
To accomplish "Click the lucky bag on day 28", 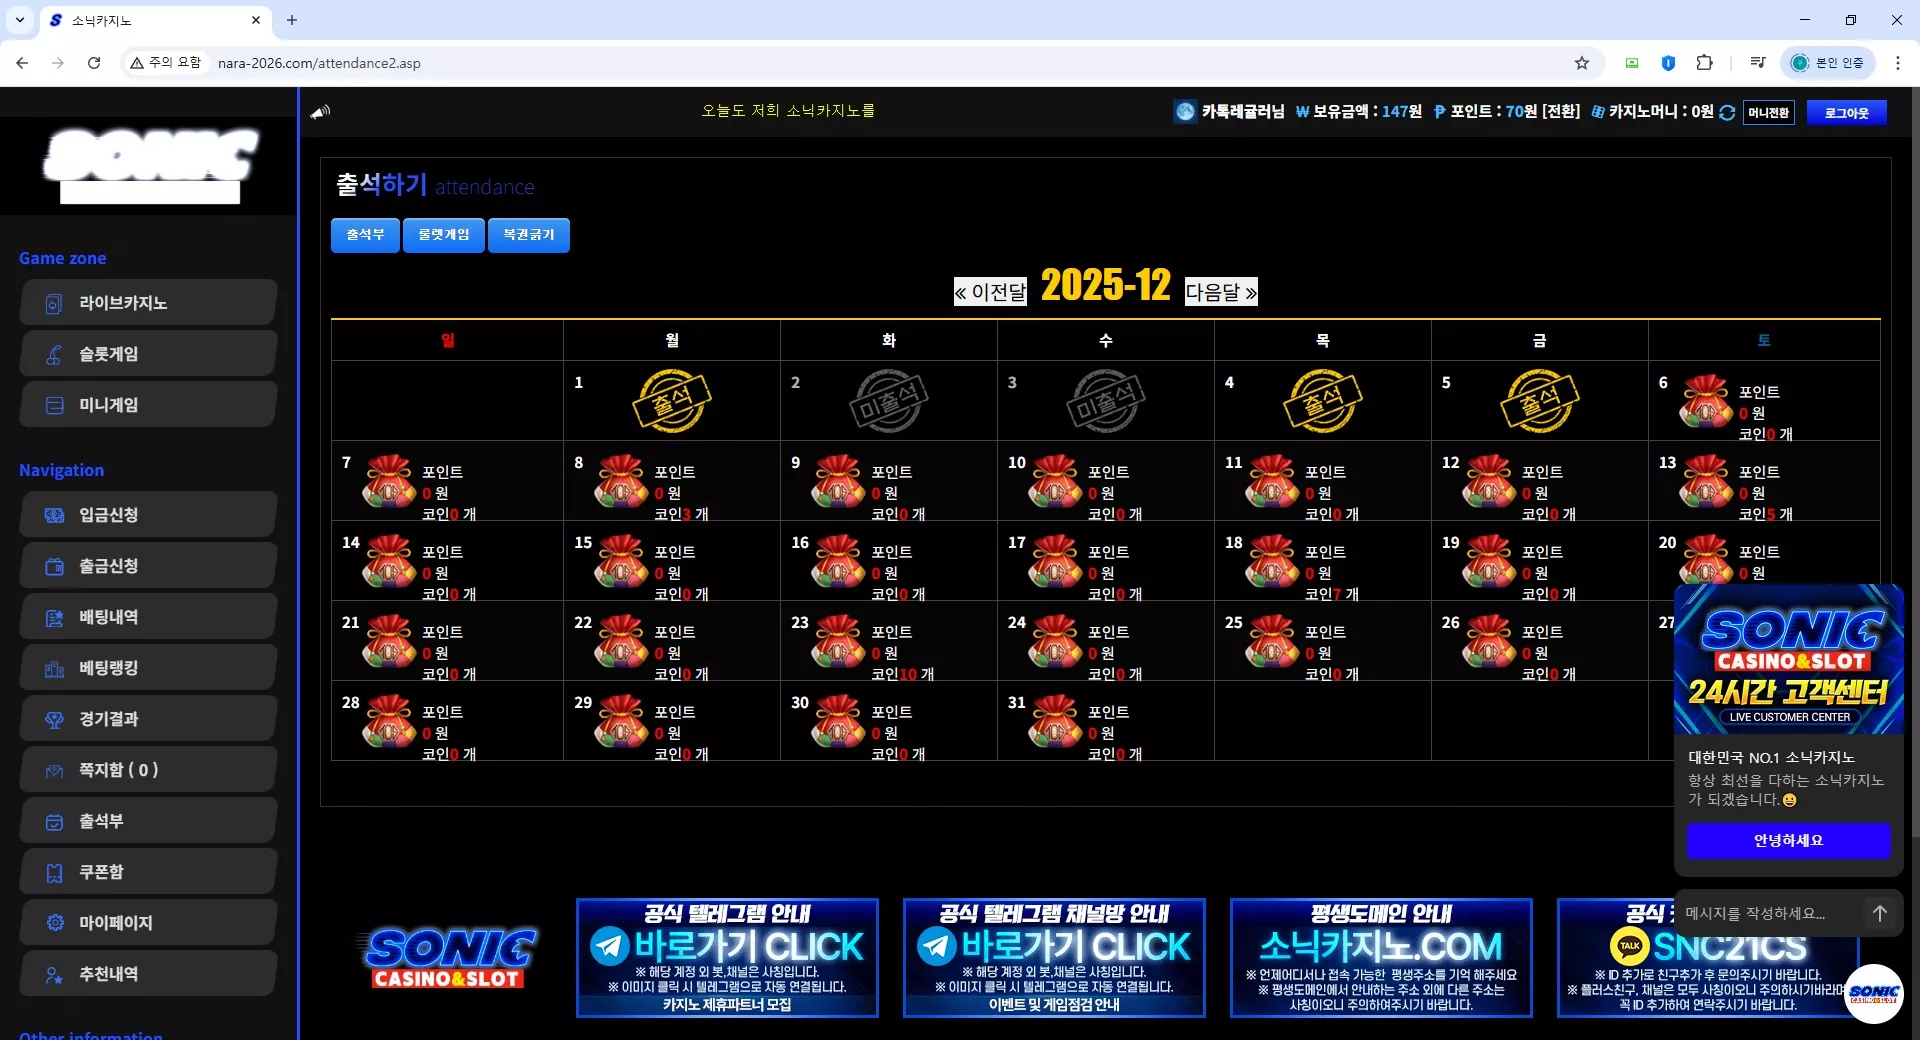I will [389, 721].
